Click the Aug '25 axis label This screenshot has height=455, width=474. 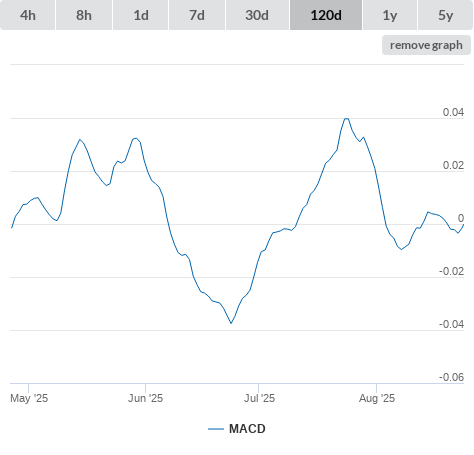377,398
